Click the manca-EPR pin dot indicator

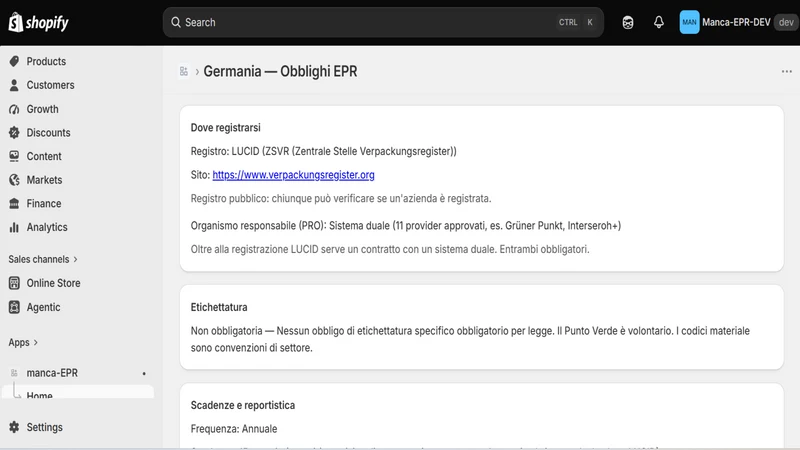click(144, 373)
